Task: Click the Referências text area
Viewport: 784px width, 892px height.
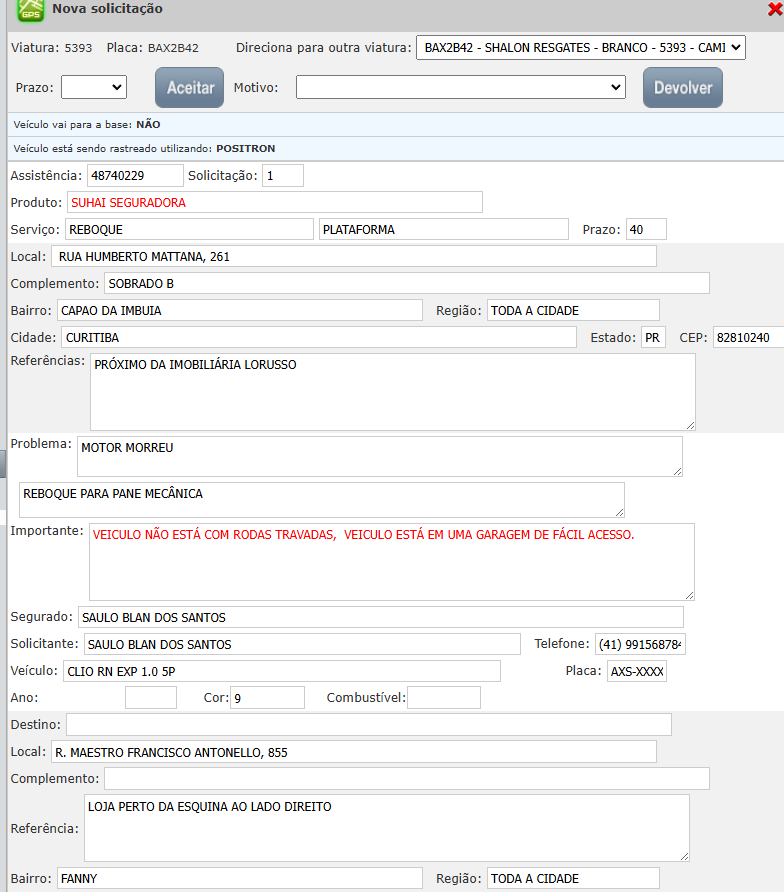Action: pos(393,392)
